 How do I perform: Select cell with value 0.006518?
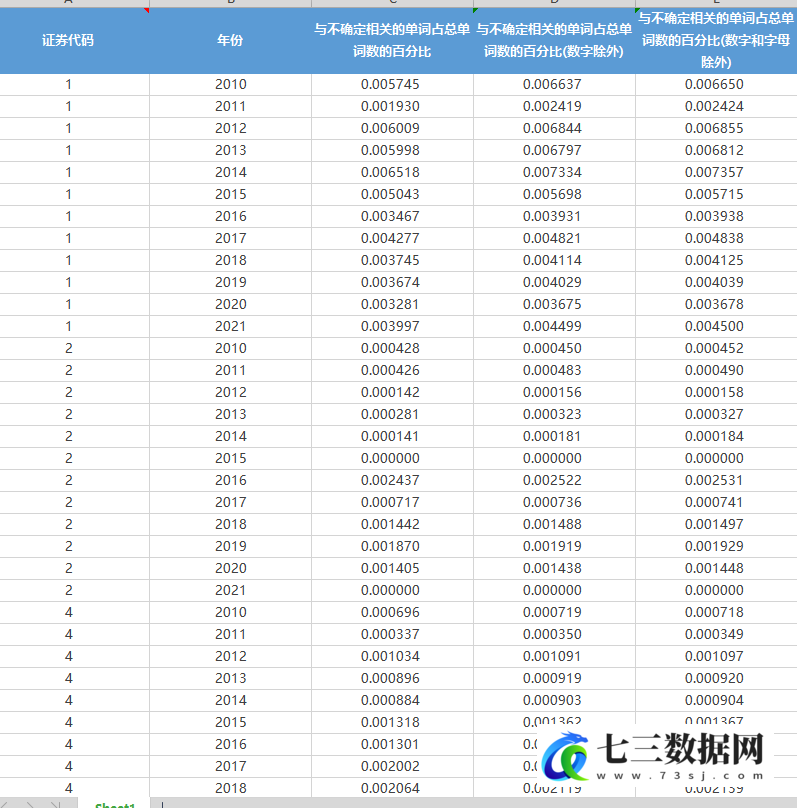[x=392, y=173]
